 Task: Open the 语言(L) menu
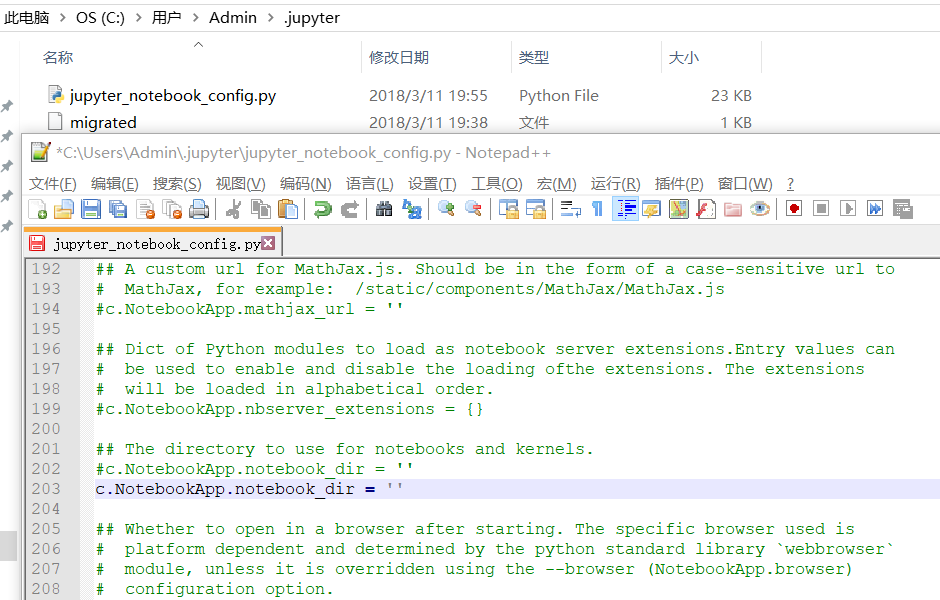click(x=369, y=184)
